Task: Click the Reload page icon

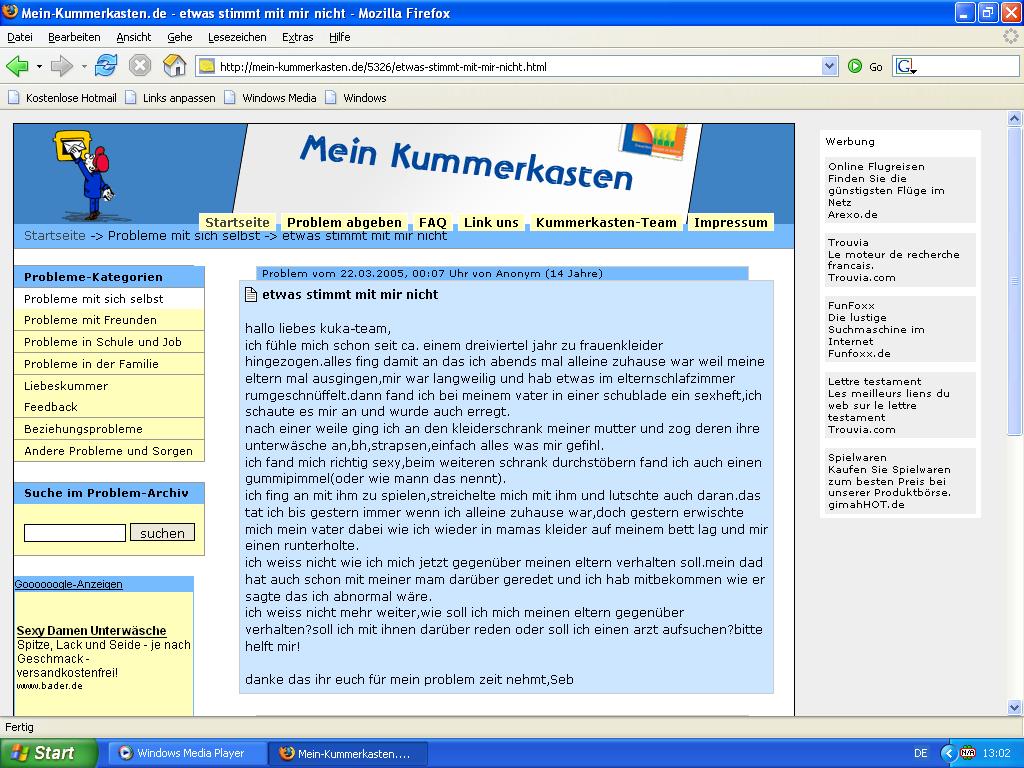Action: 106,67
